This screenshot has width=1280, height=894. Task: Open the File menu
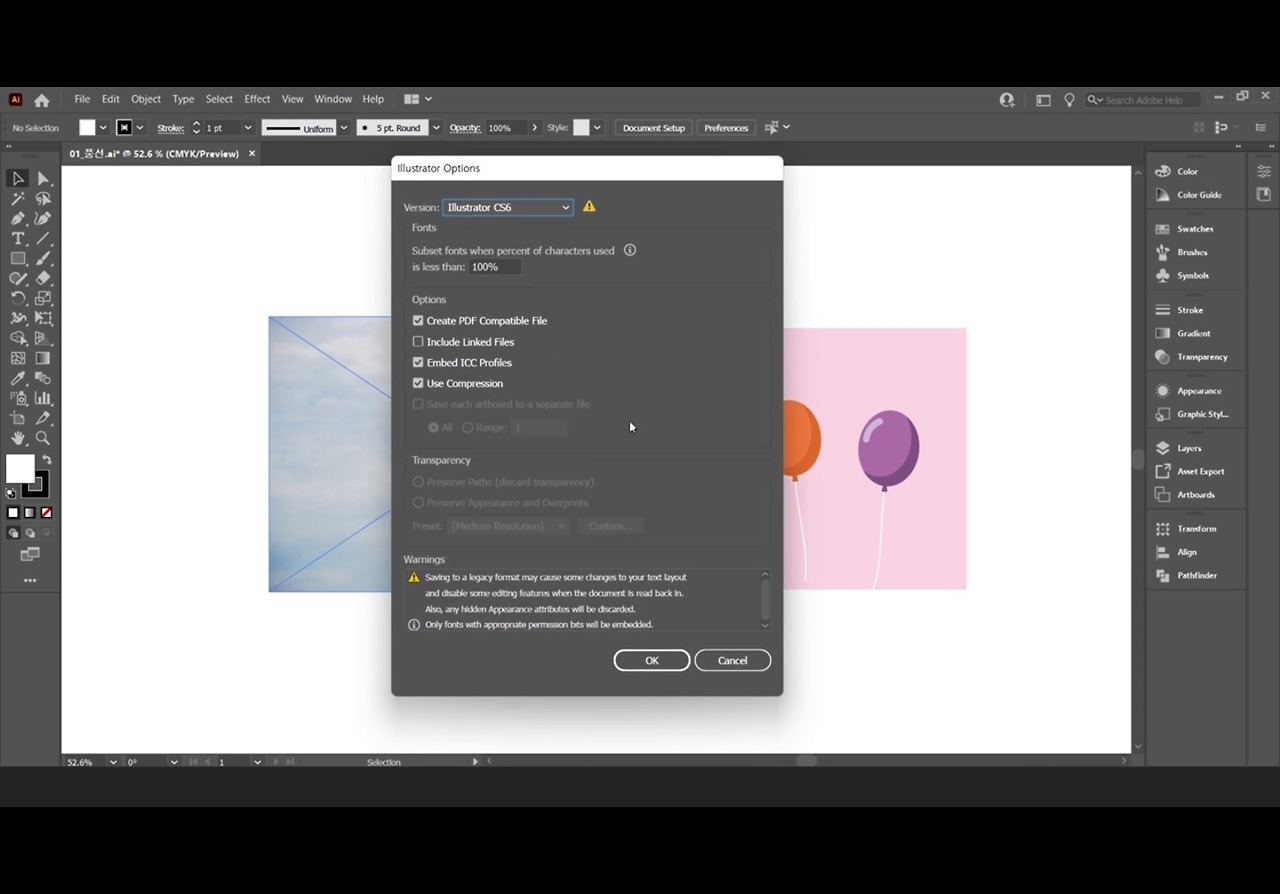pyautogui.click(x=82, y=99)
